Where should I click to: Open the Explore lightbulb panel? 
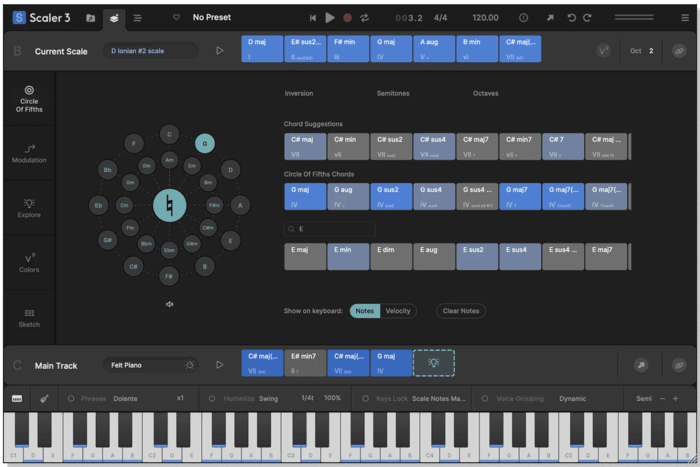[29, 207]
